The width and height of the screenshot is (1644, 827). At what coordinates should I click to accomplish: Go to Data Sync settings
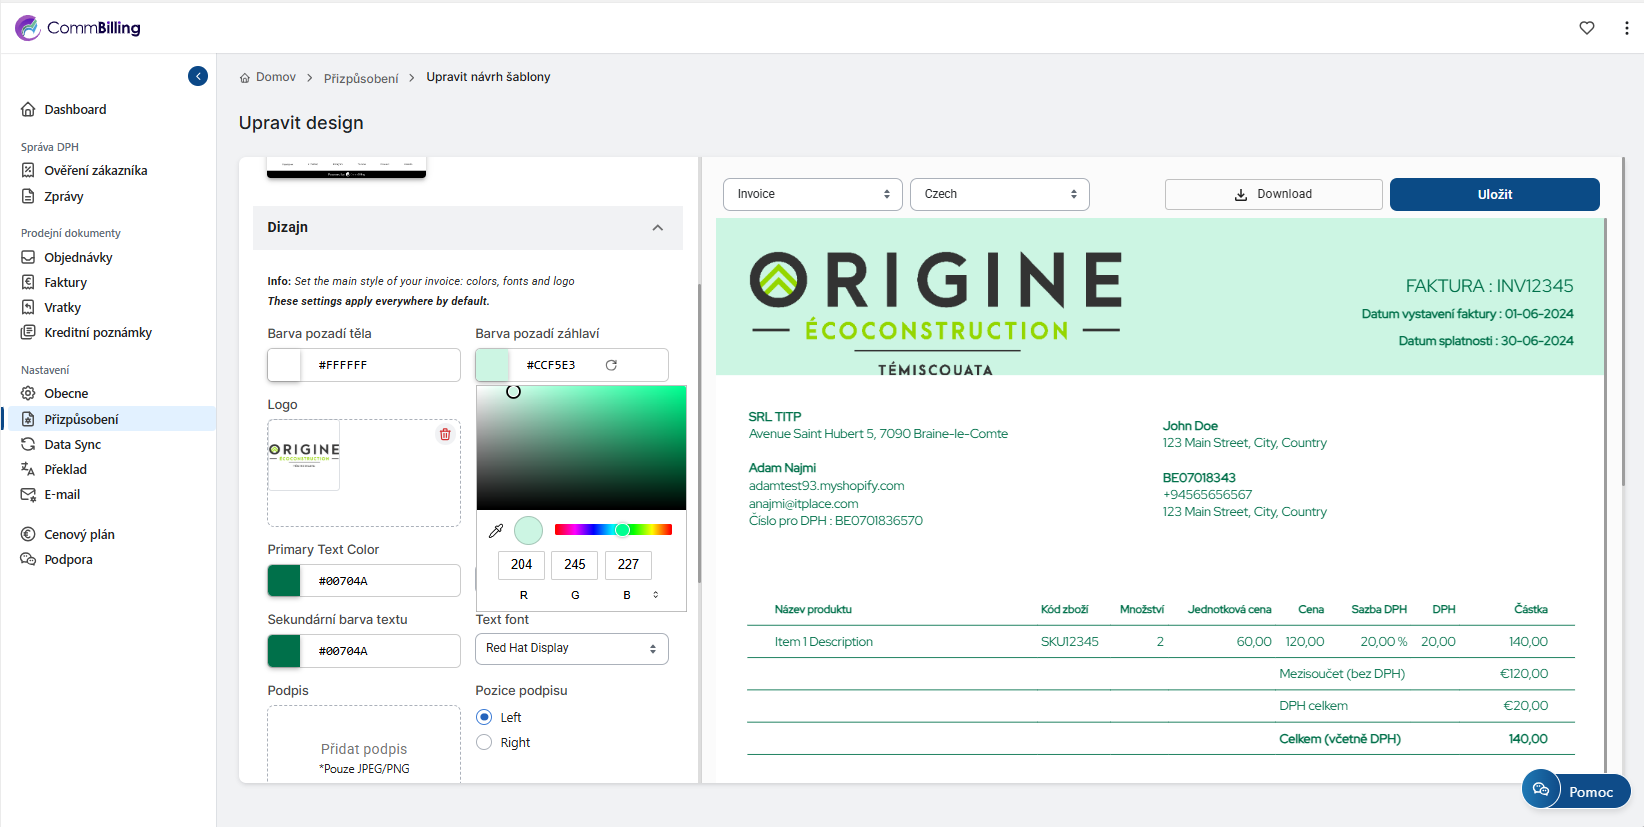[x=72, y=445]
